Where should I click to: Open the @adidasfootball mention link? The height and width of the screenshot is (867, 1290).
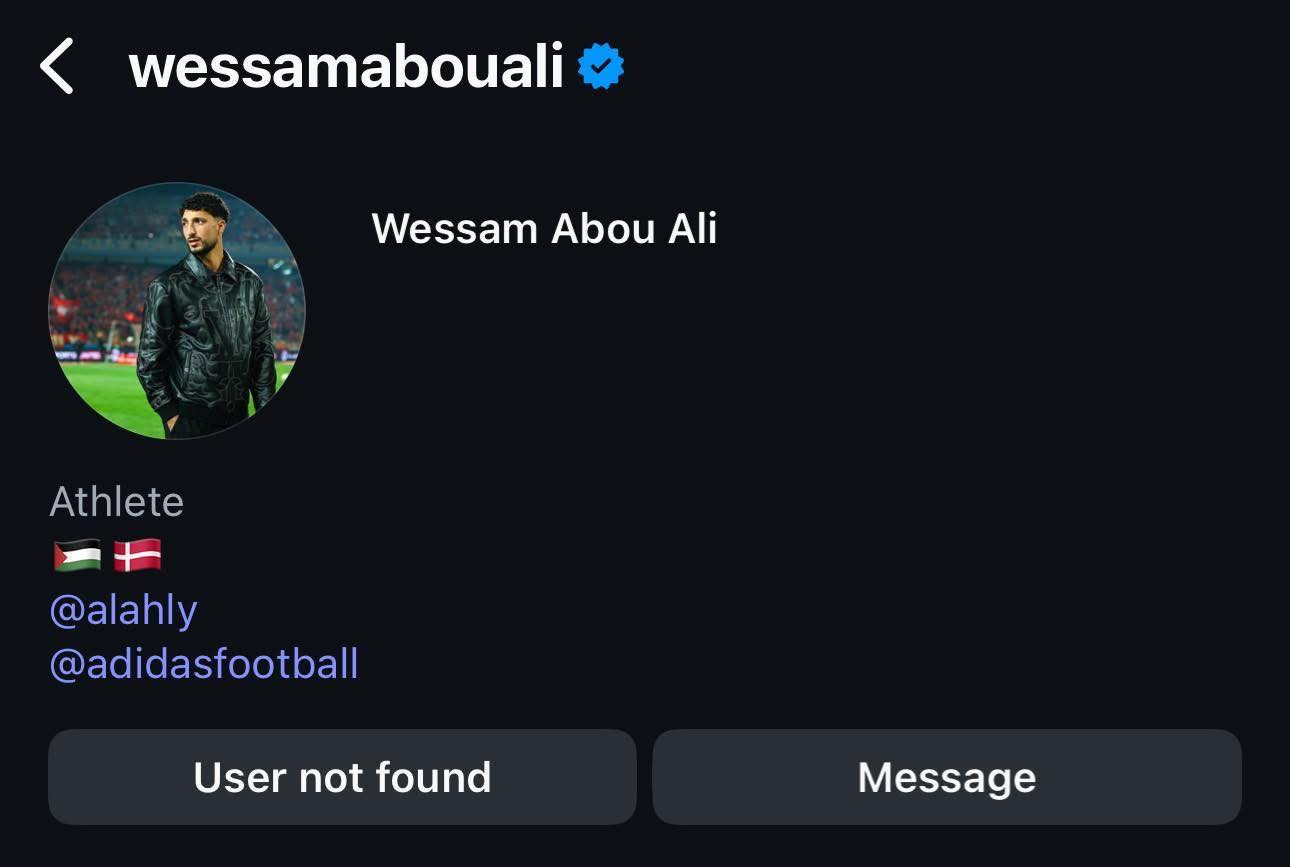pos(203,663)
